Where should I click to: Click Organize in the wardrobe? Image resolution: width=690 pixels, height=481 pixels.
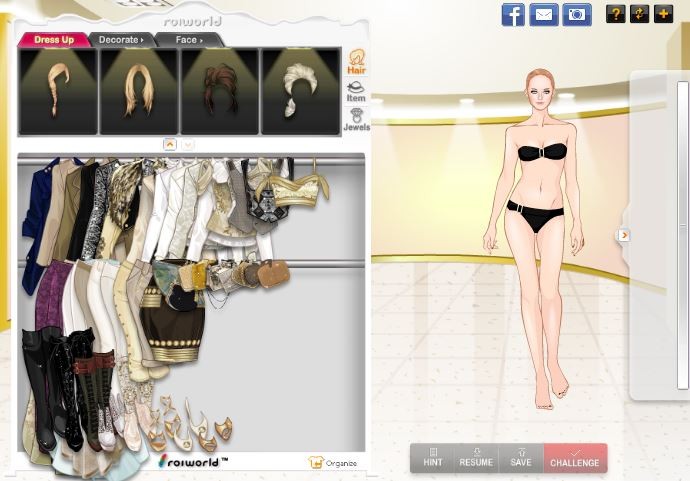tap(333, 463)
